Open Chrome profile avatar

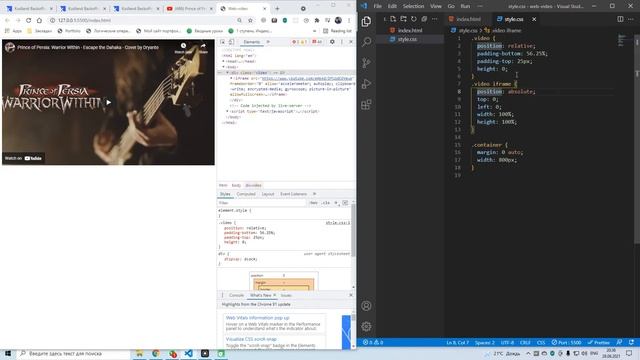(338, 20)
